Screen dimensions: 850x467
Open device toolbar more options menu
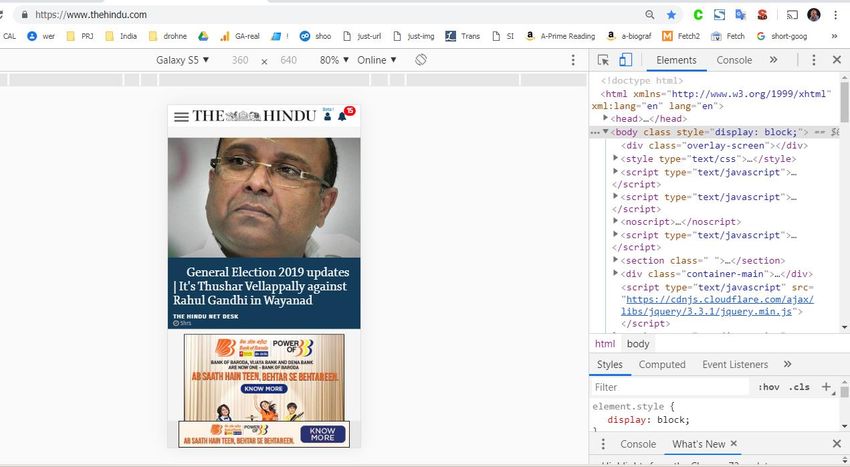(x=573, y=60)
